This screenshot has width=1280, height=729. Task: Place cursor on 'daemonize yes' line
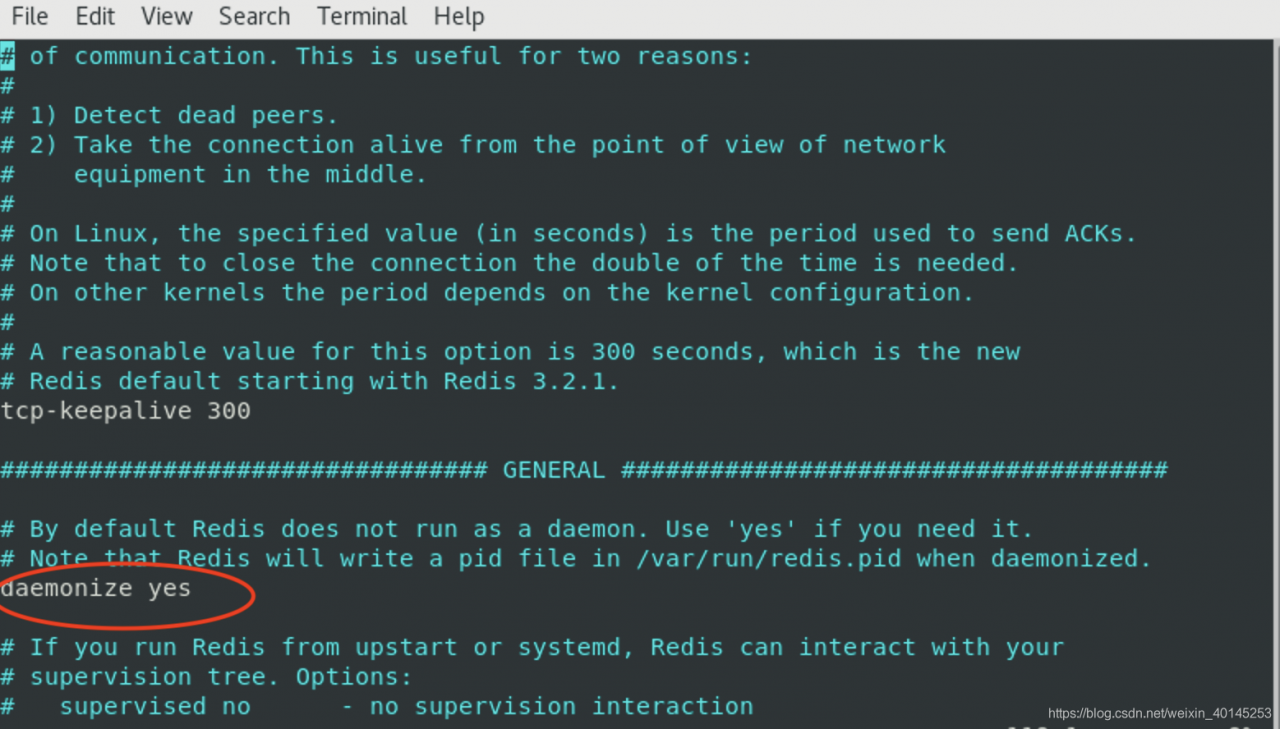click(96, 588)
